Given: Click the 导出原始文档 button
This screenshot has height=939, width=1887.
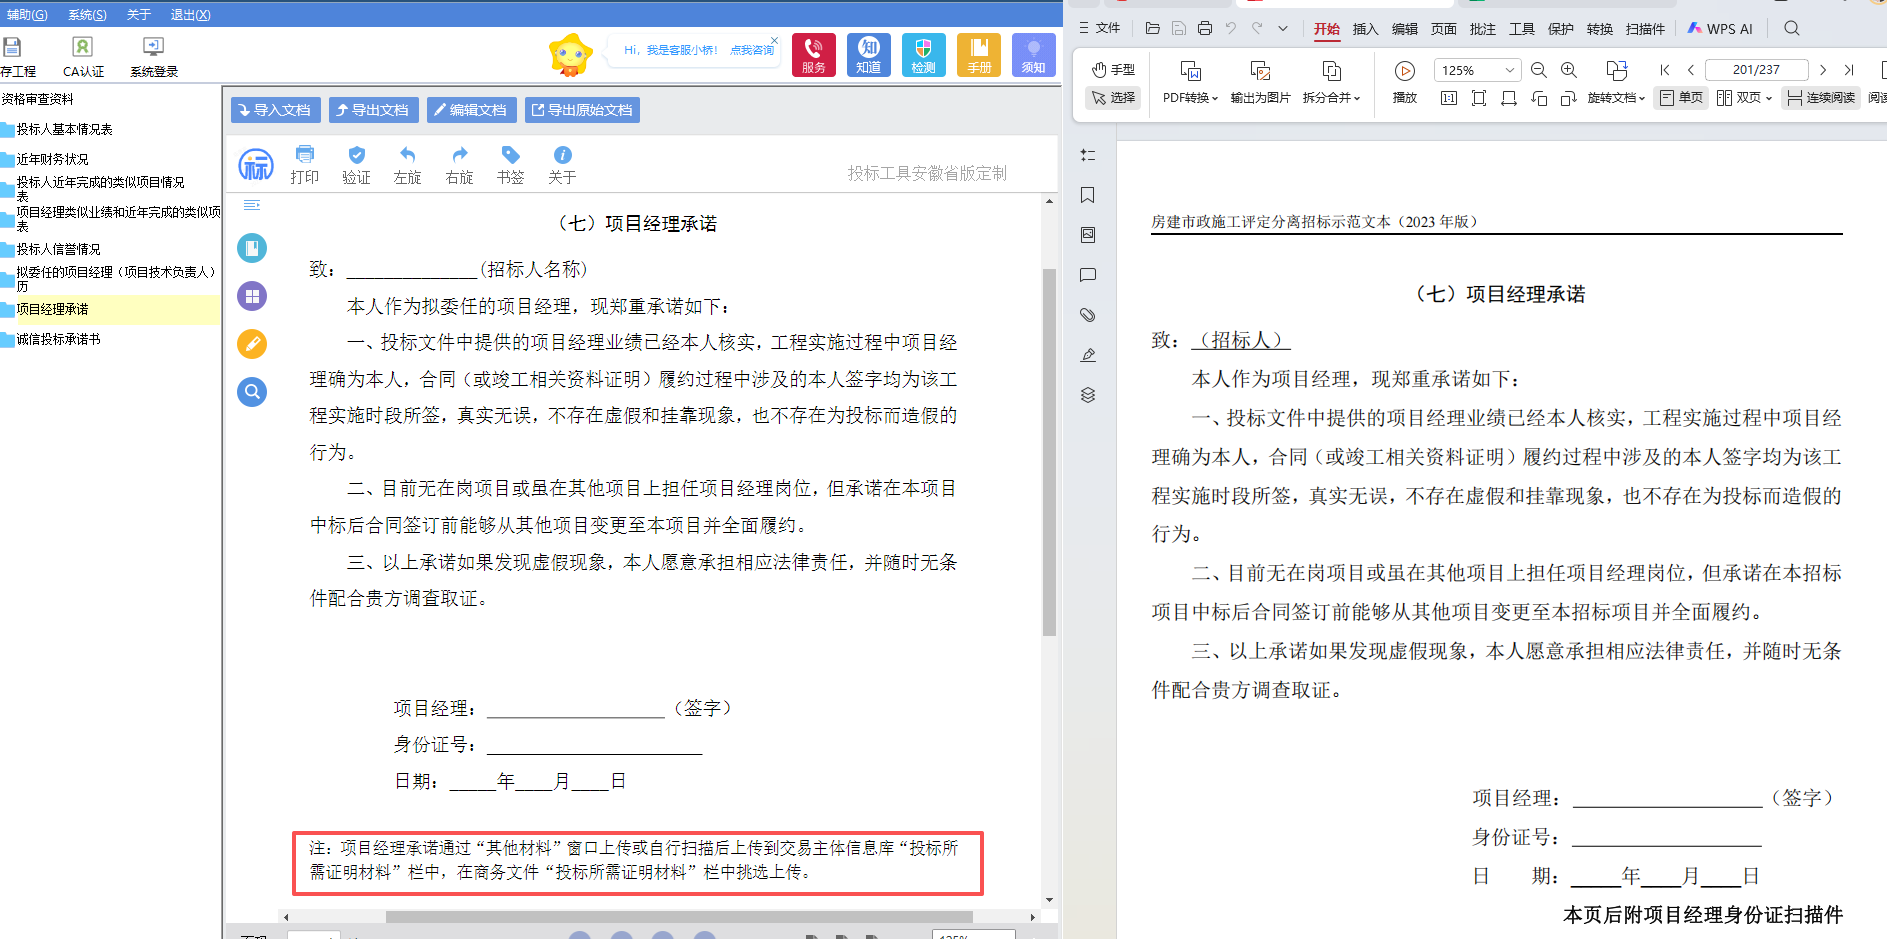Looking at the screenshot, I should [x=582, y=110].
